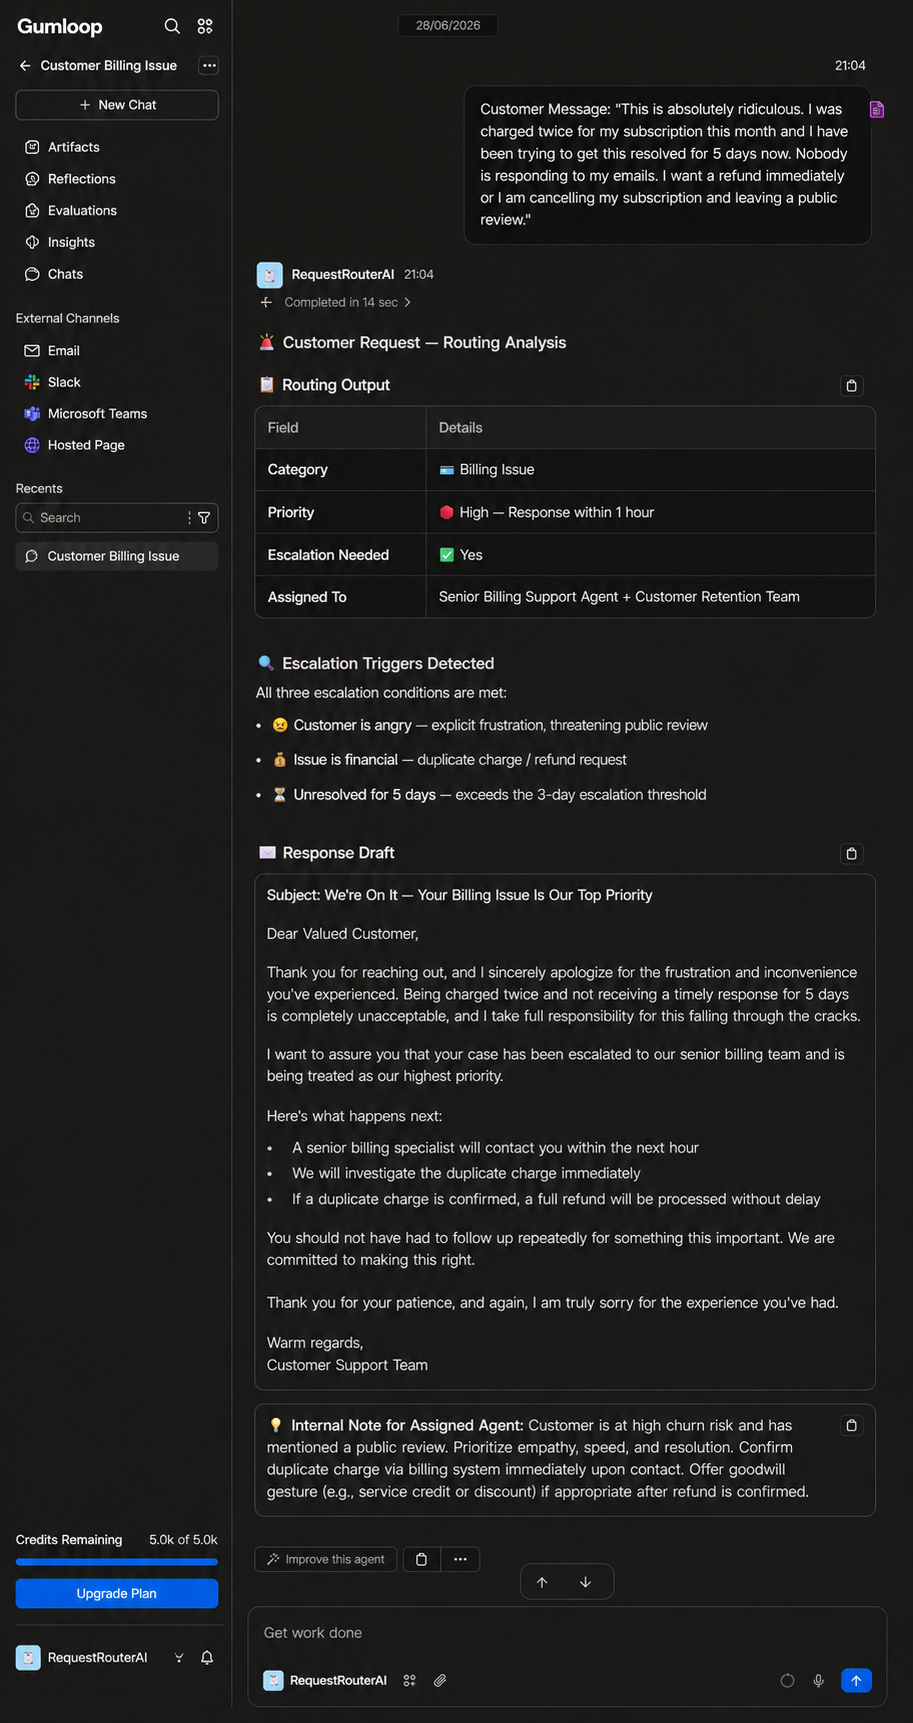This screenshot has width=913, height=1723.
Task: Click the 5.0k of 5.0k credits text
Action: coord(183,1540)
